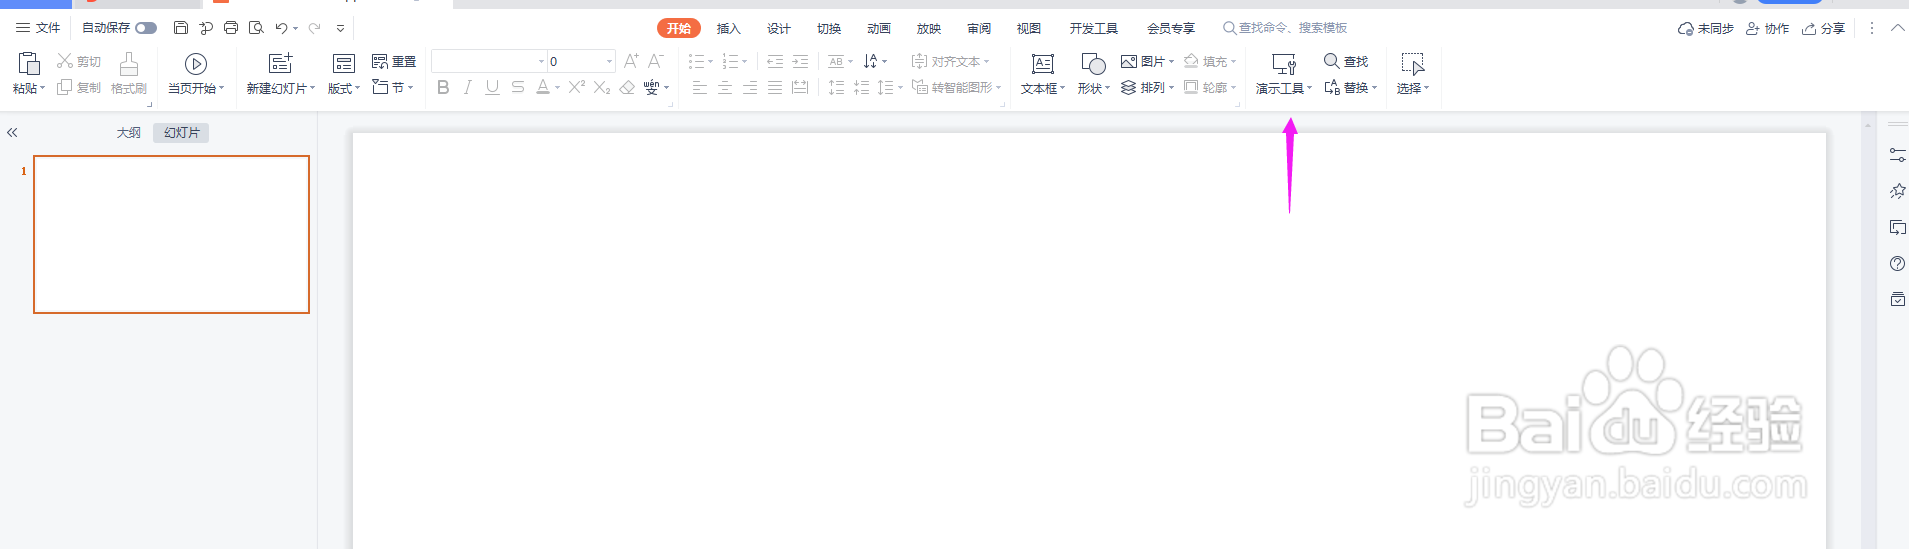The image size is (1909, 549).
Task: Open the quick access toolbar customize arrow
Action: point(340,28)
